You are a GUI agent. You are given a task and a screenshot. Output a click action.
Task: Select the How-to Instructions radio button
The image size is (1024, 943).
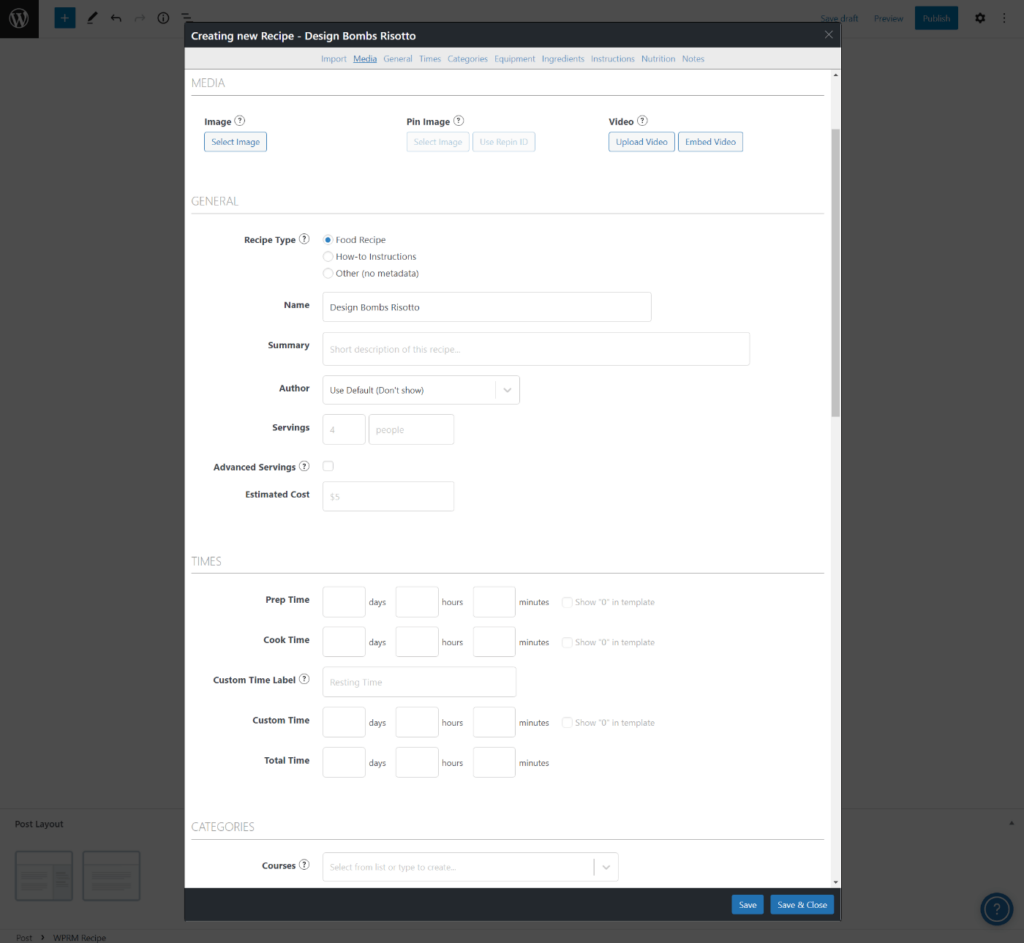click(x=328, y=257)
